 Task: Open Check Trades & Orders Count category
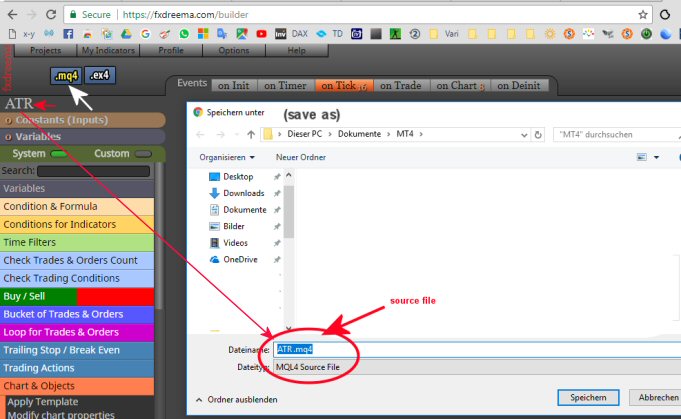point(77,260)
